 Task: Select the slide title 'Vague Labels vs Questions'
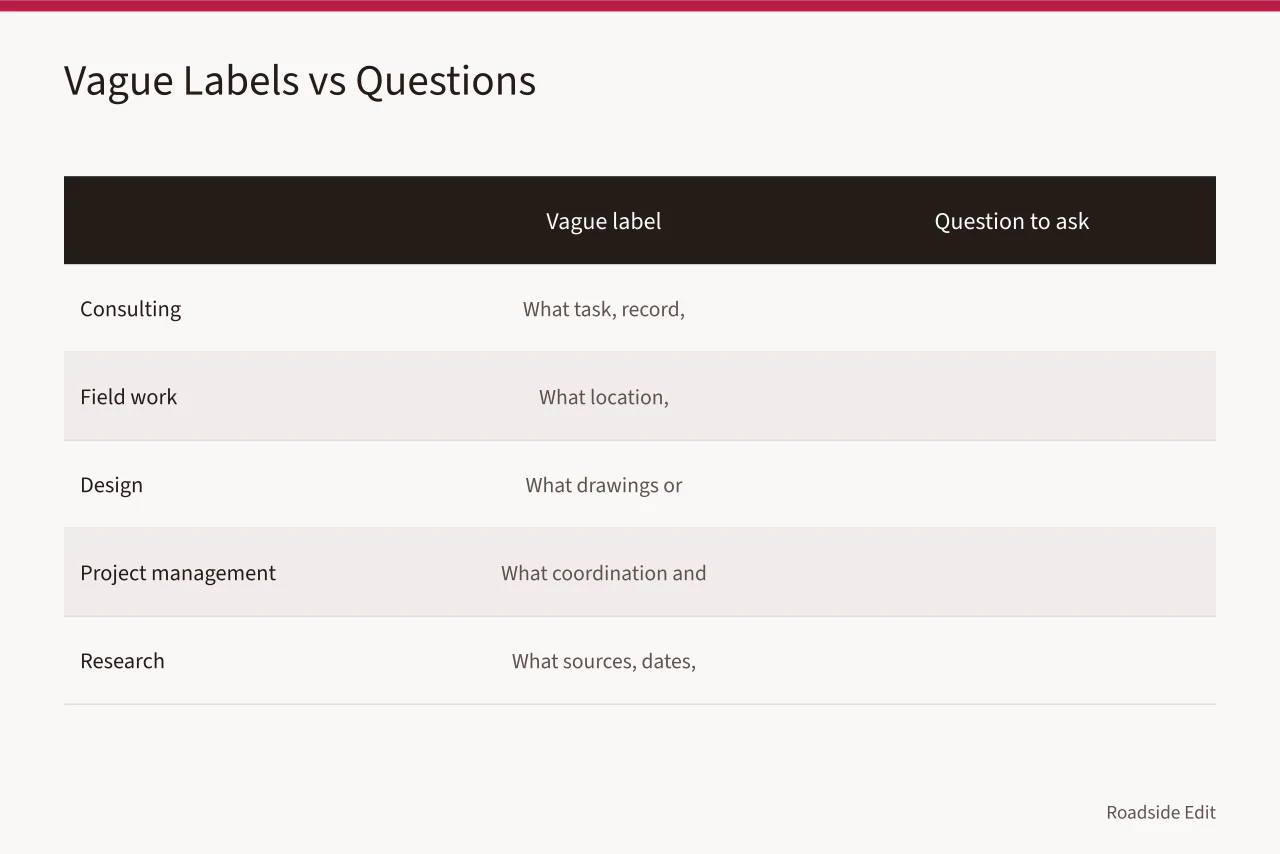pyautogui.click(x=300, y=81)
